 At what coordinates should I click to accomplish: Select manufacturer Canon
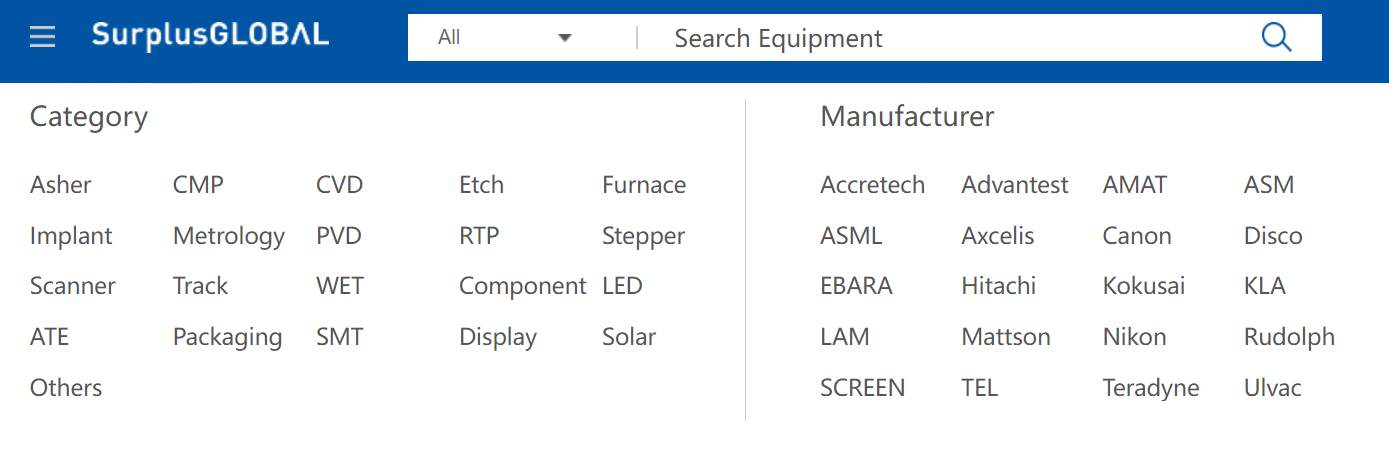coord(1137,236)
